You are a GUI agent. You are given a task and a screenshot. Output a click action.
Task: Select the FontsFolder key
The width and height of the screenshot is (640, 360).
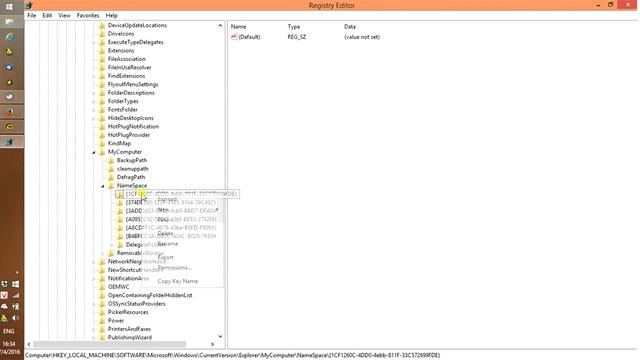pyautogui.click(x=122, y=110)
